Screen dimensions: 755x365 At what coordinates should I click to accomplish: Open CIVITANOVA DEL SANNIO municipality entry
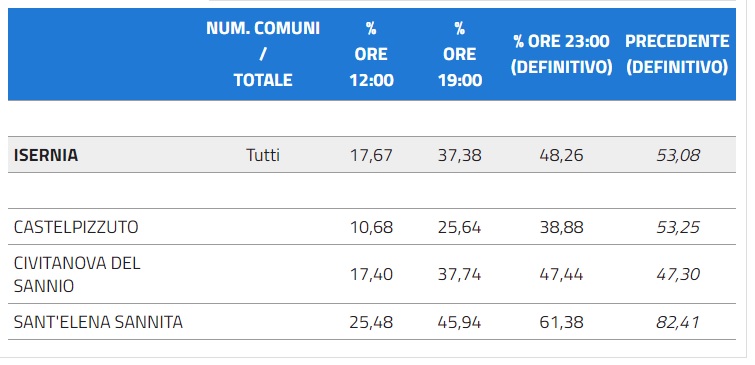77,274
